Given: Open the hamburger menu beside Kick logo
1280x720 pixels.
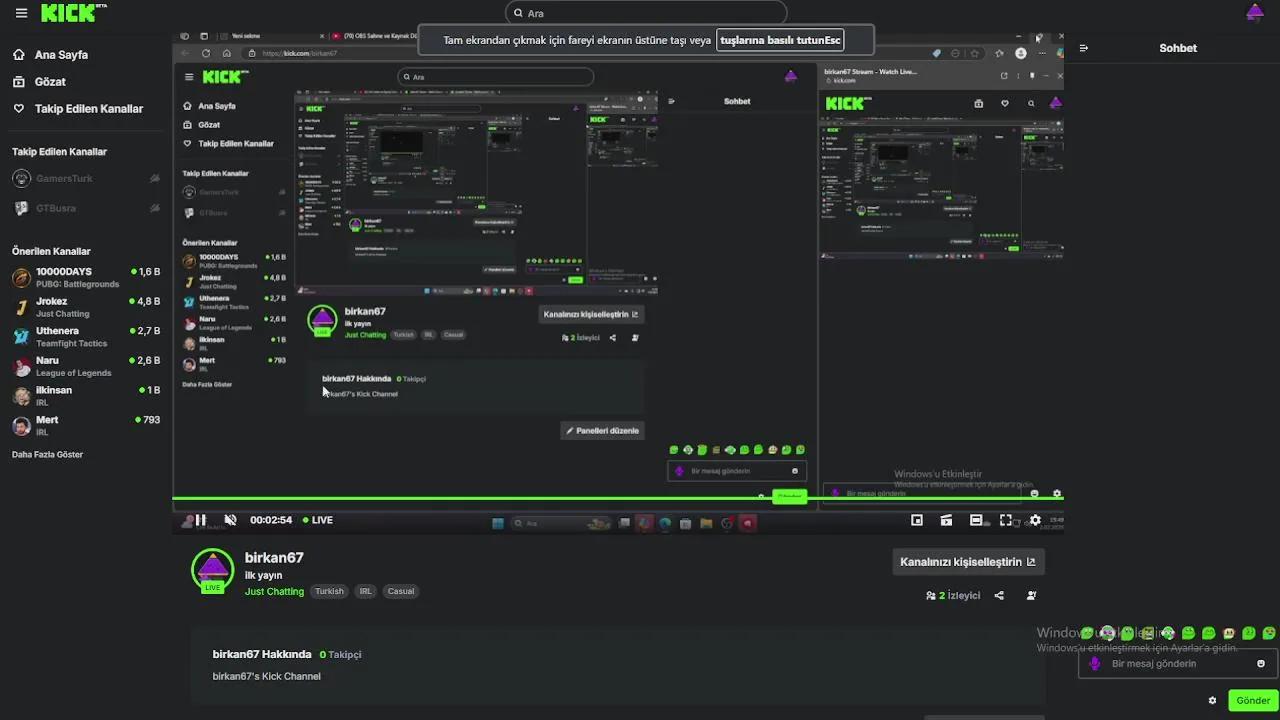Looking at the screenshot, I should (21, 13).
